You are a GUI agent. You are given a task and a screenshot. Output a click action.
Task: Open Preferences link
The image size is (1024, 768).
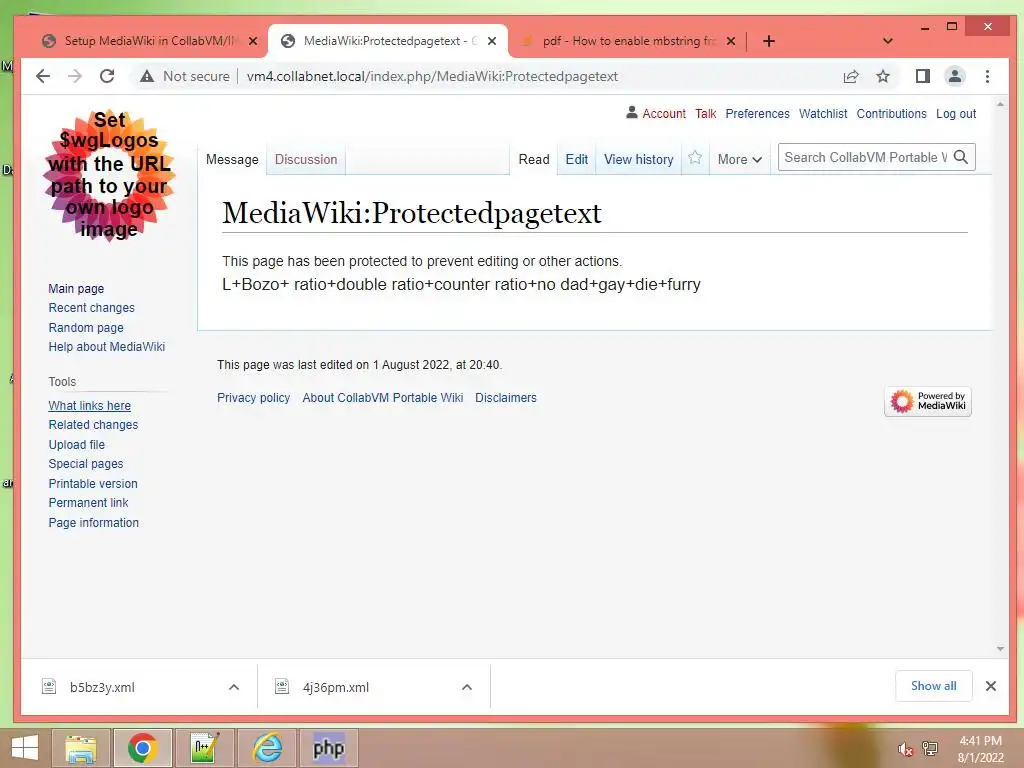pos(758,114)
